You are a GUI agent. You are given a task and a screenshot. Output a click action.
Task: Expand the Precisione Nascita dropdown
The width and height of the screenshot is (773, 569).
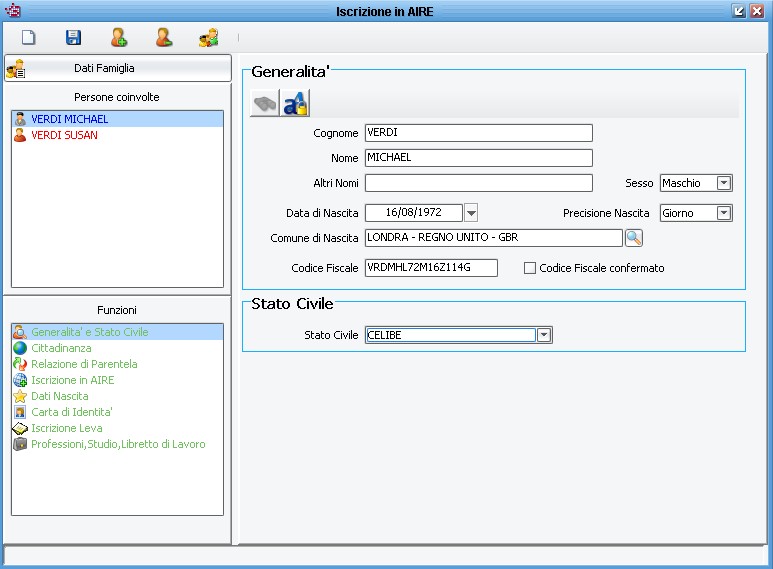click(x=724, y=213)
